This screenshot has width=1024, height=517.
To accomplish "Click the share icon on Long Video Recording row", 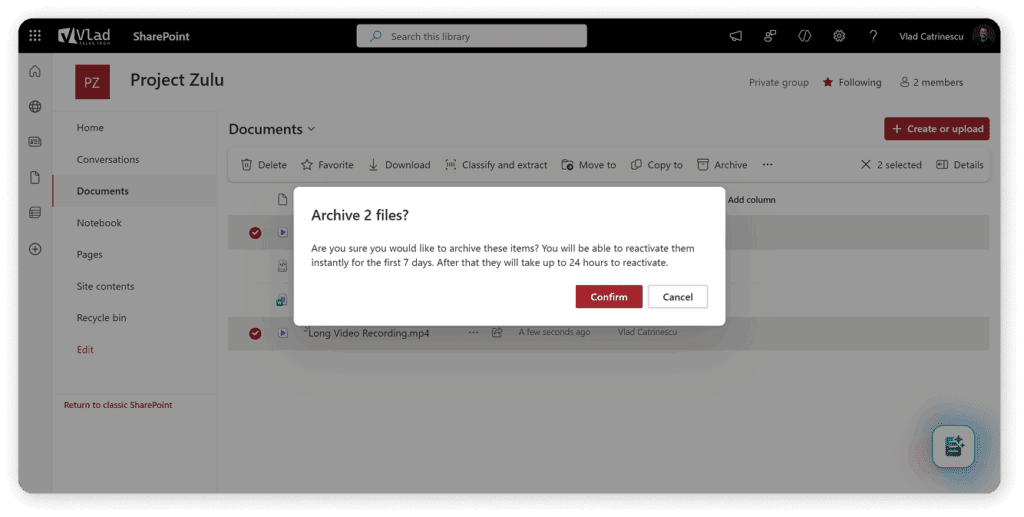I will pos(497,332).
